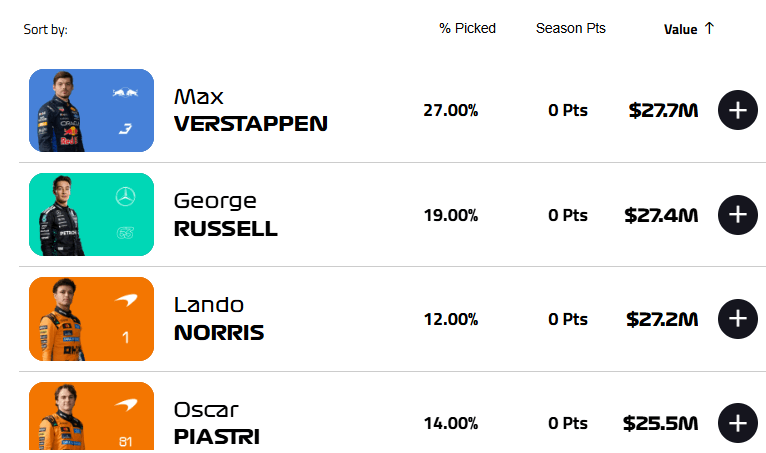Open Max Verstappen's driver photo card

[91, 110]
